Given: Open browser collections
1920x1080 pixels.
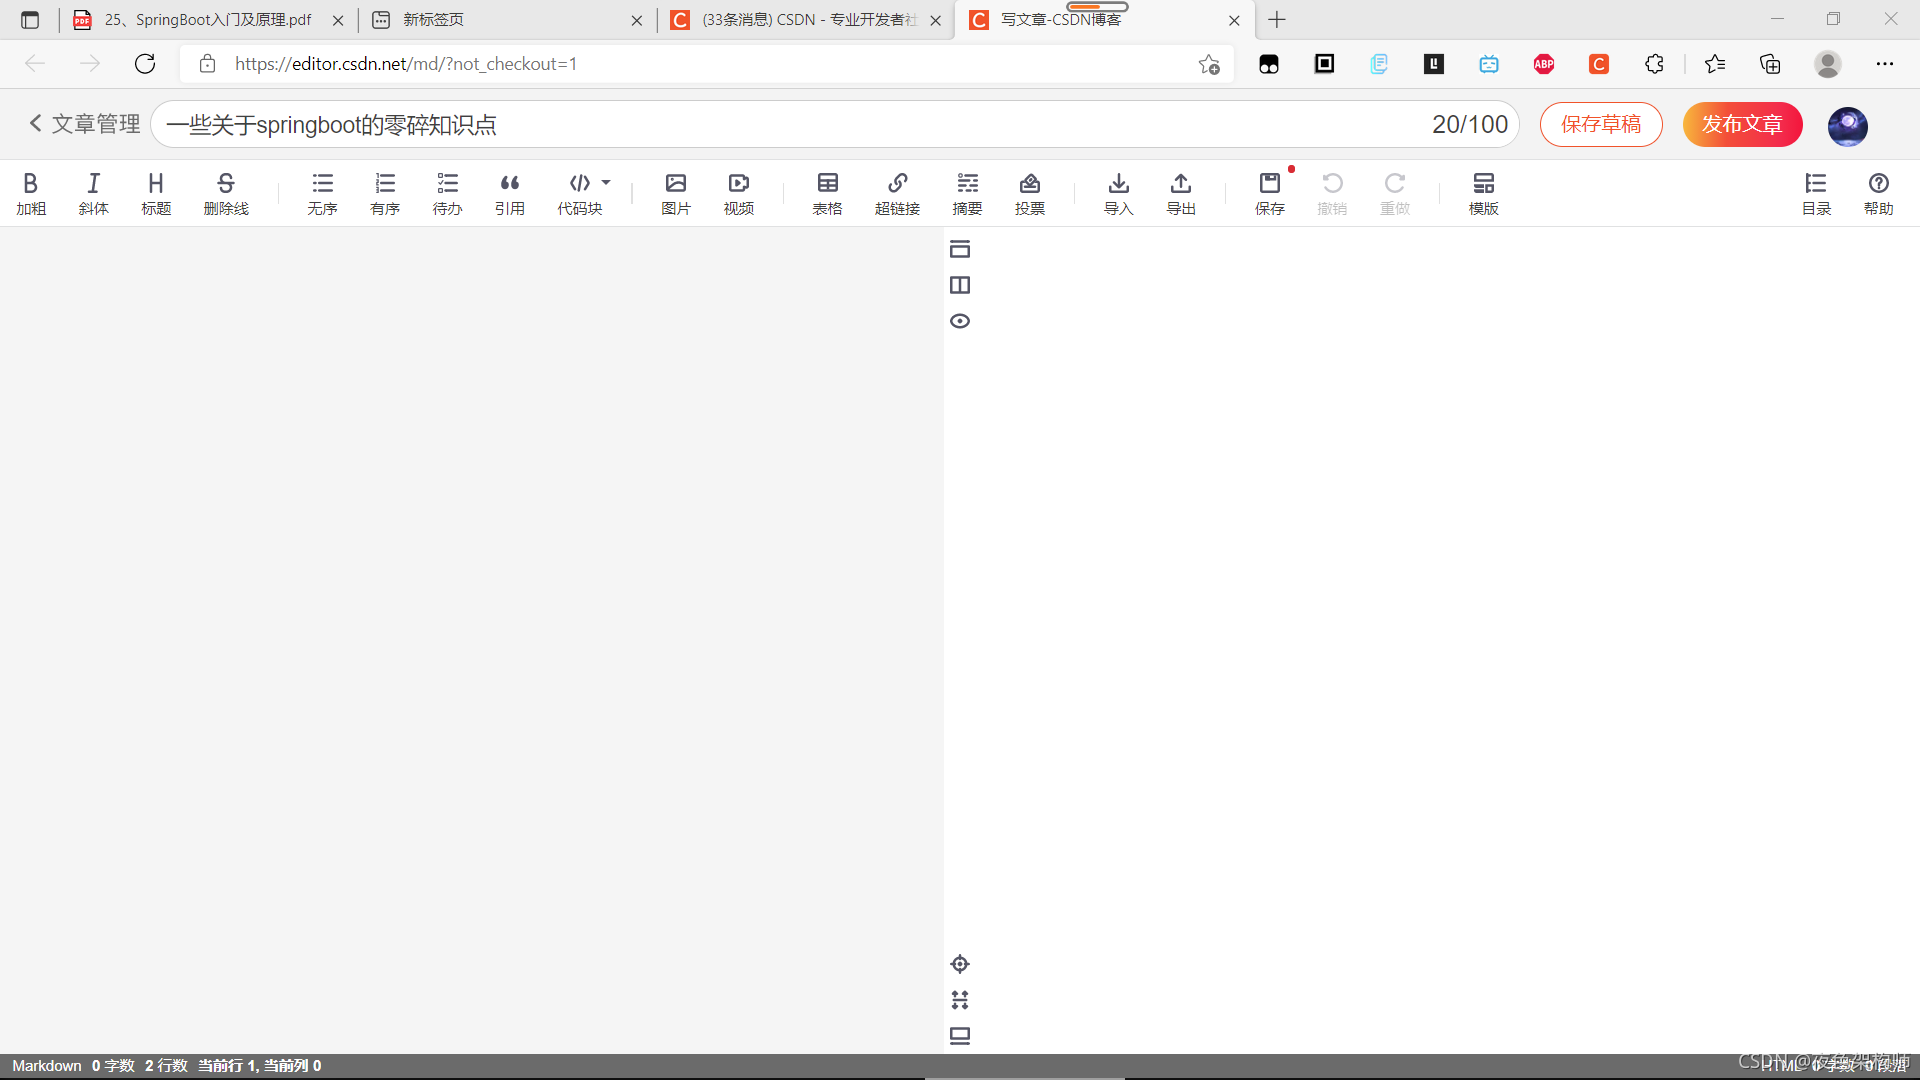Looking at the screenshot, I should (1770, 64).
